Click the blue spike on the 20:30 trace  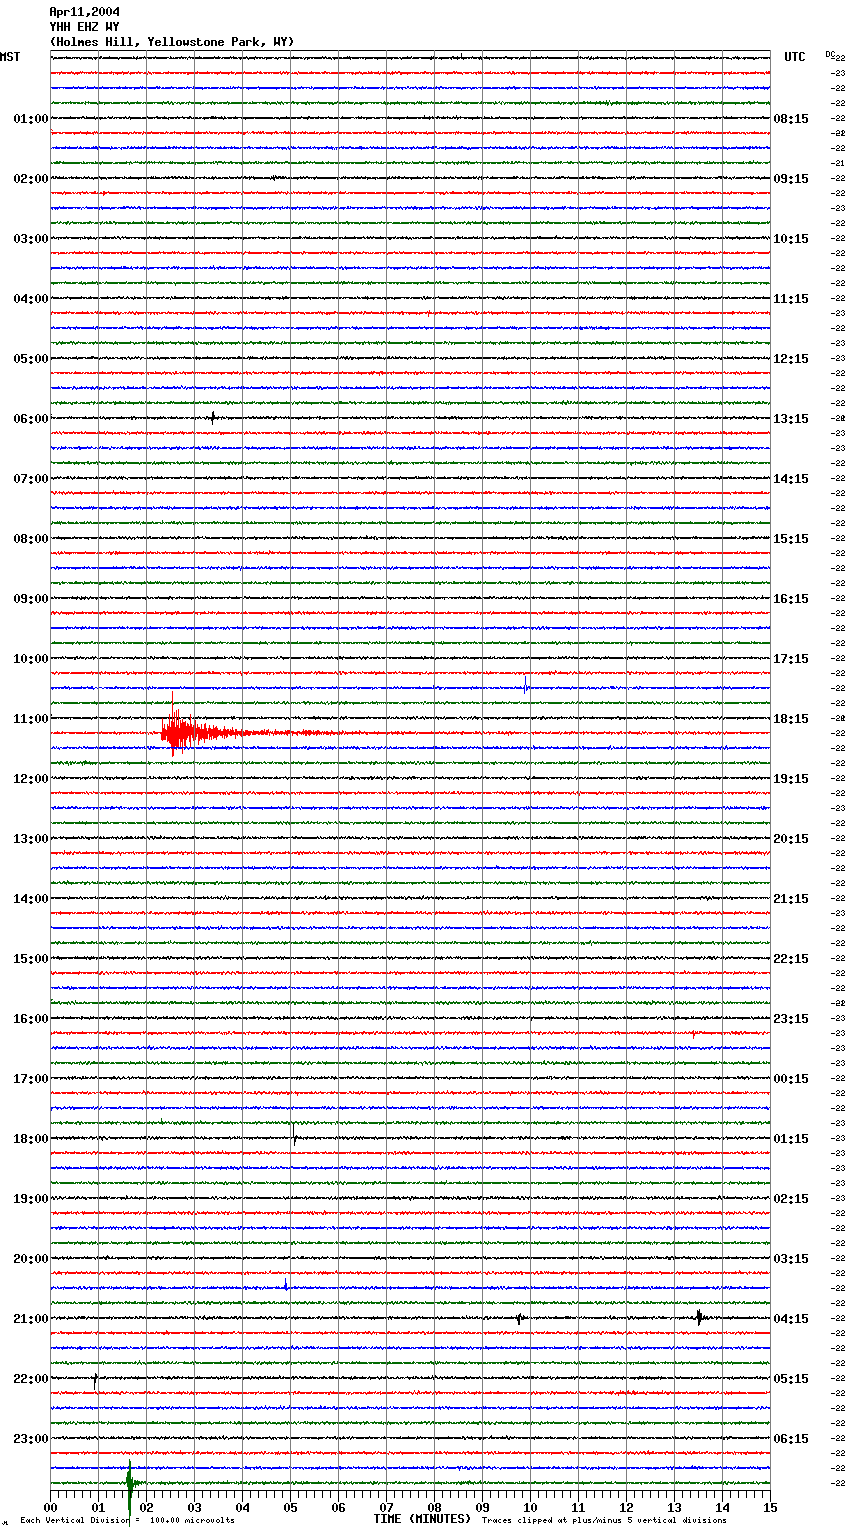point(286,1285)
